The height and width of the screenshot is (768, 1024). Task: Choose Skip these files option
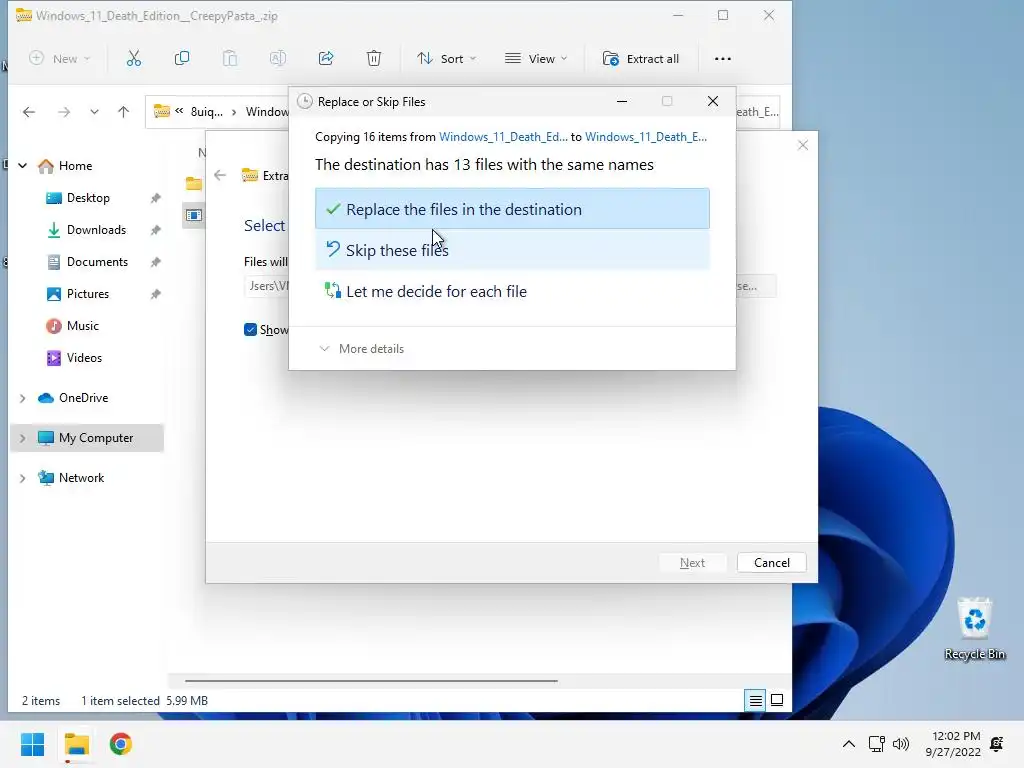pos(512,250)
